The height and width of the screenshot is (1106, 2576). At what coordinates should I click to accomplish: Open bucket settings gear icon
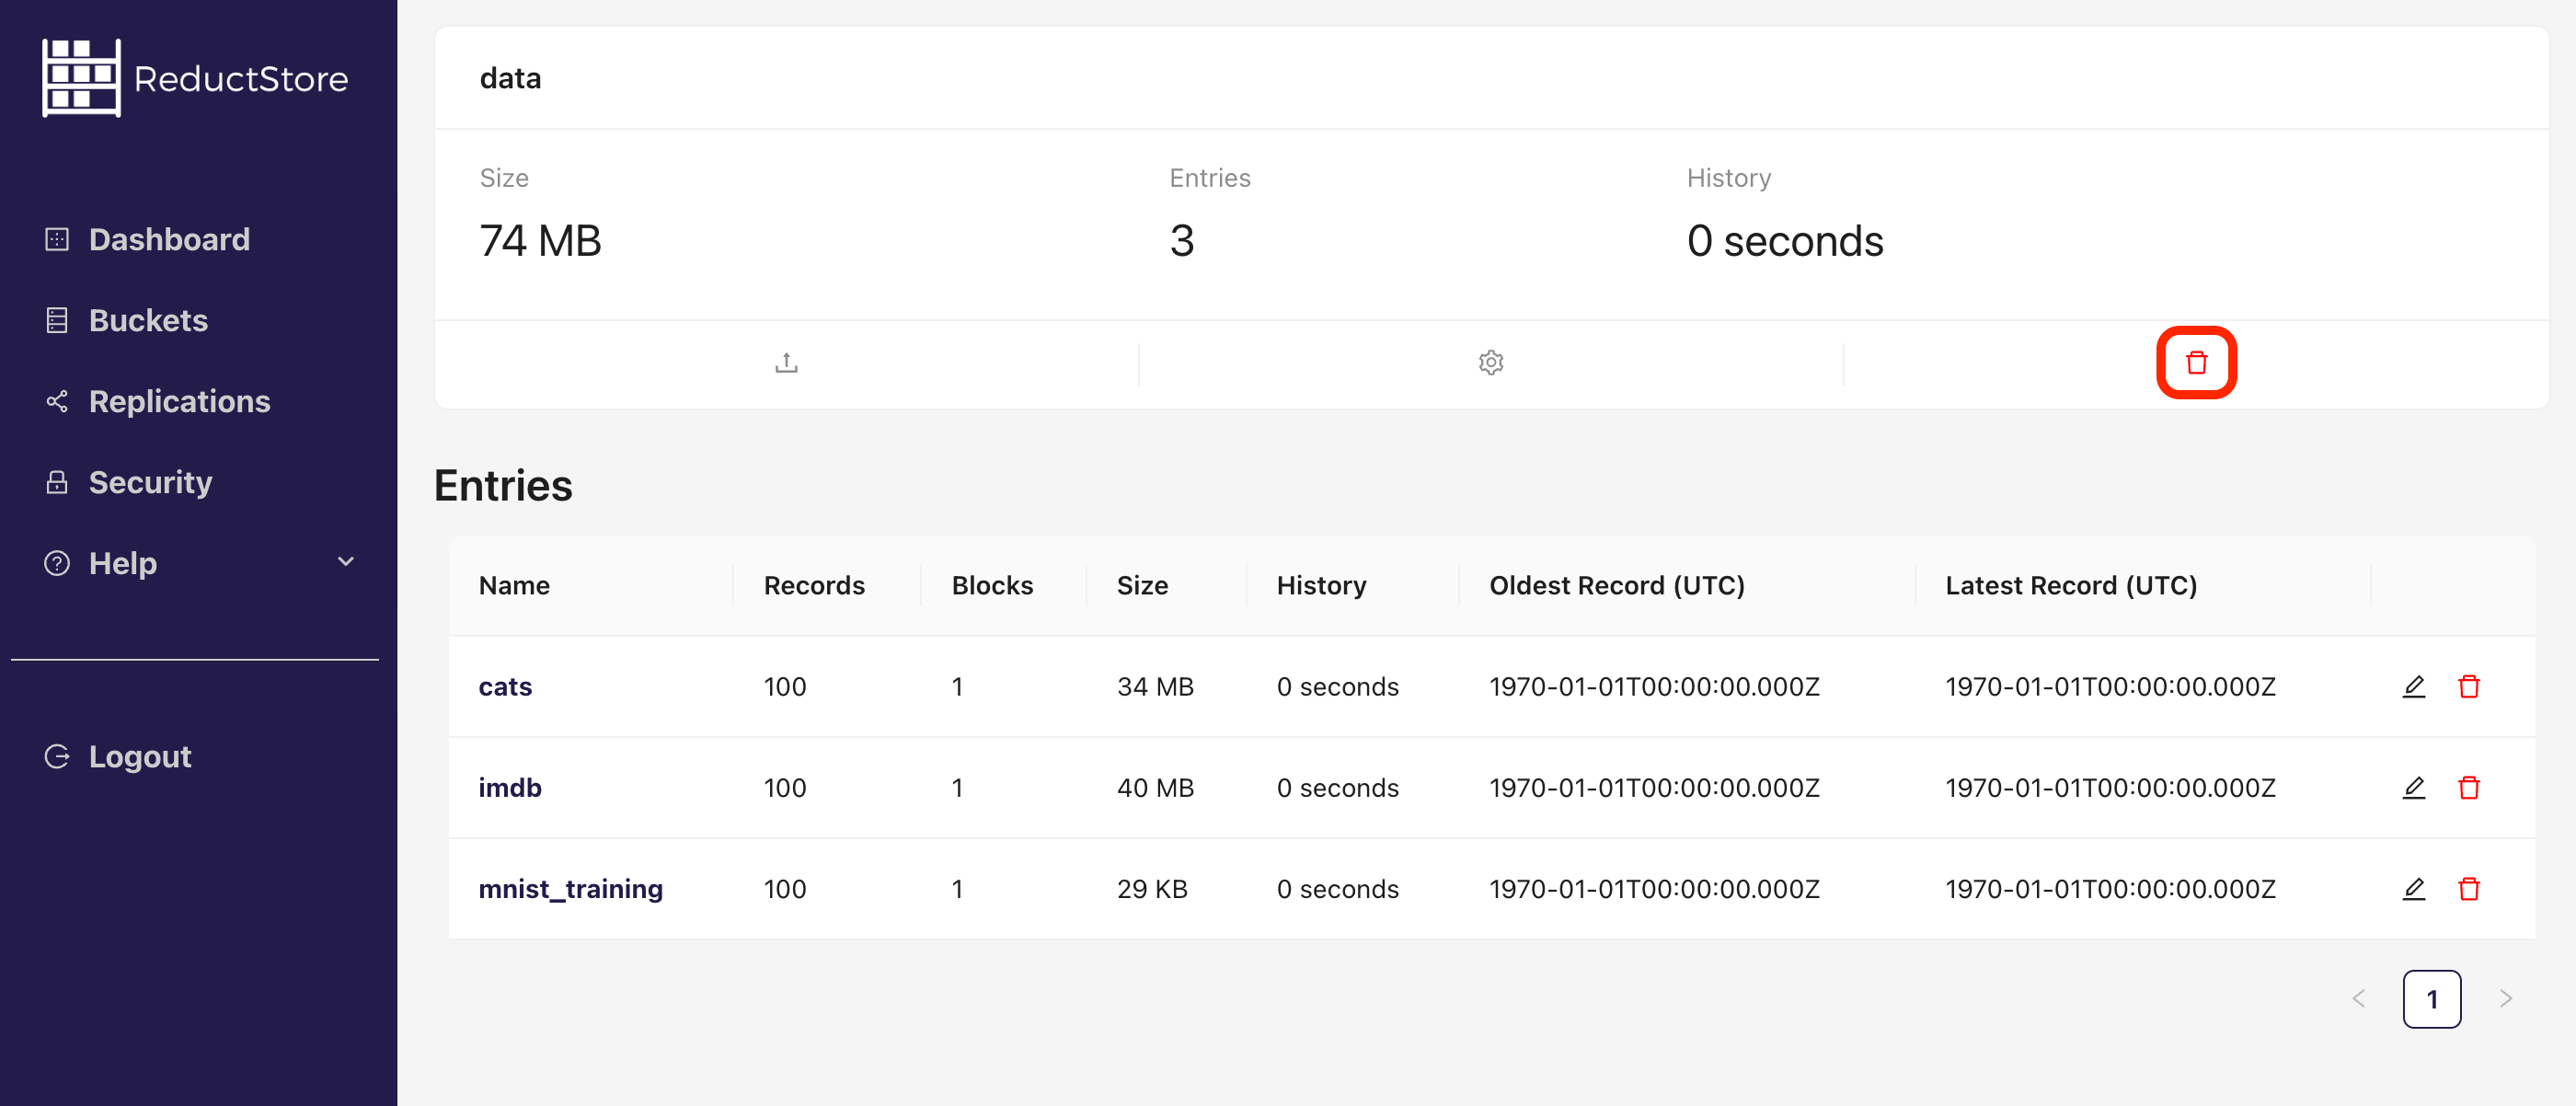pos(1490,363)
